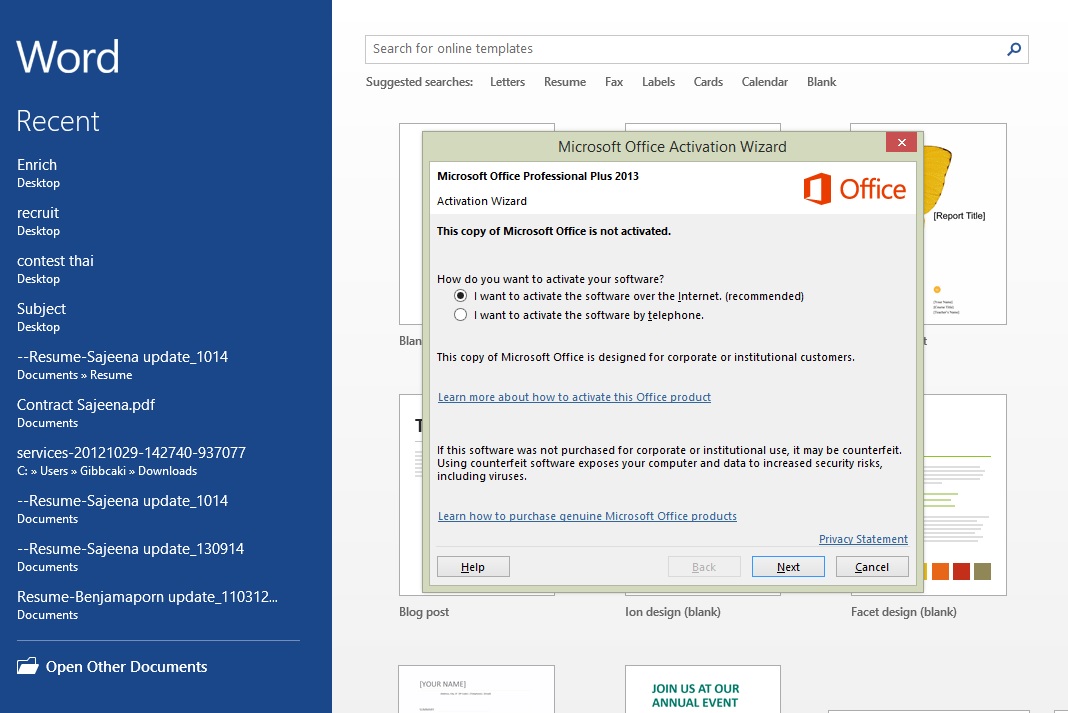Select the Blog post template label
The width and height of the screenshot is (1068, 713).
click(424, 612)
